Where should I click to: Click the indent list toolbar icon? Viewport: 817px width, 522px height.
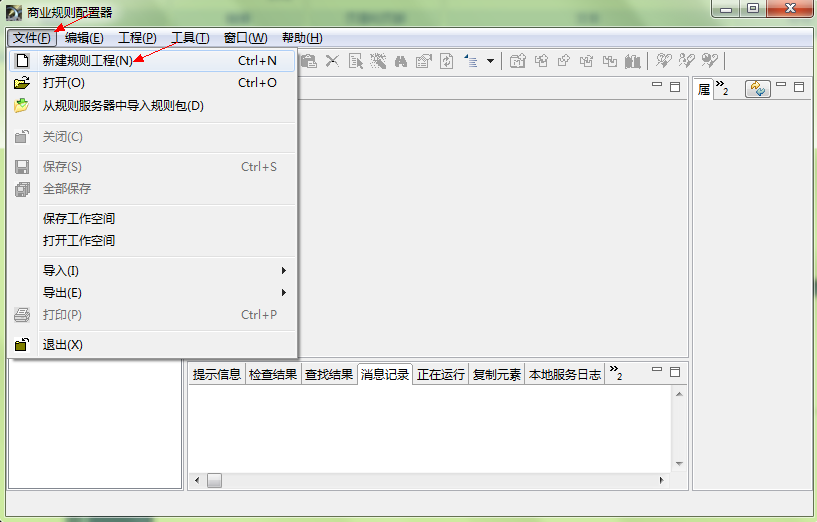471,61
